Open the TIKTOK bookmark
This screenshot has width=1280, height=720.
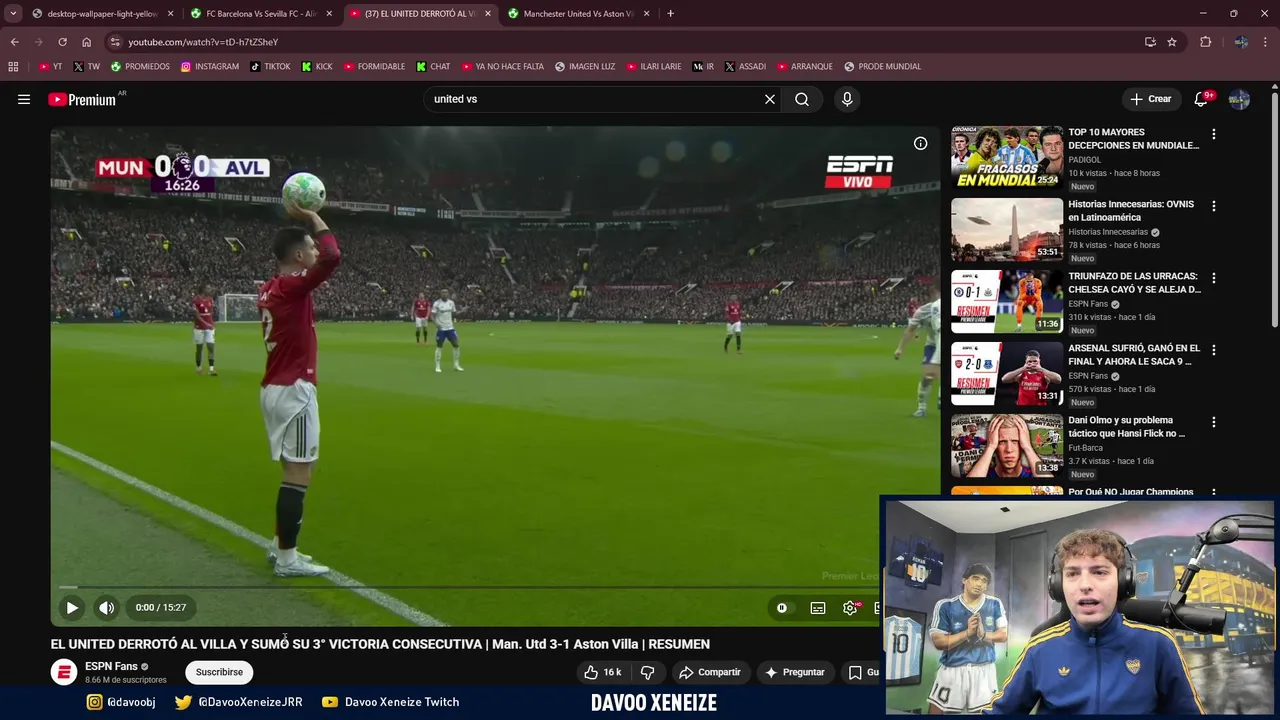tap(270, 67)
